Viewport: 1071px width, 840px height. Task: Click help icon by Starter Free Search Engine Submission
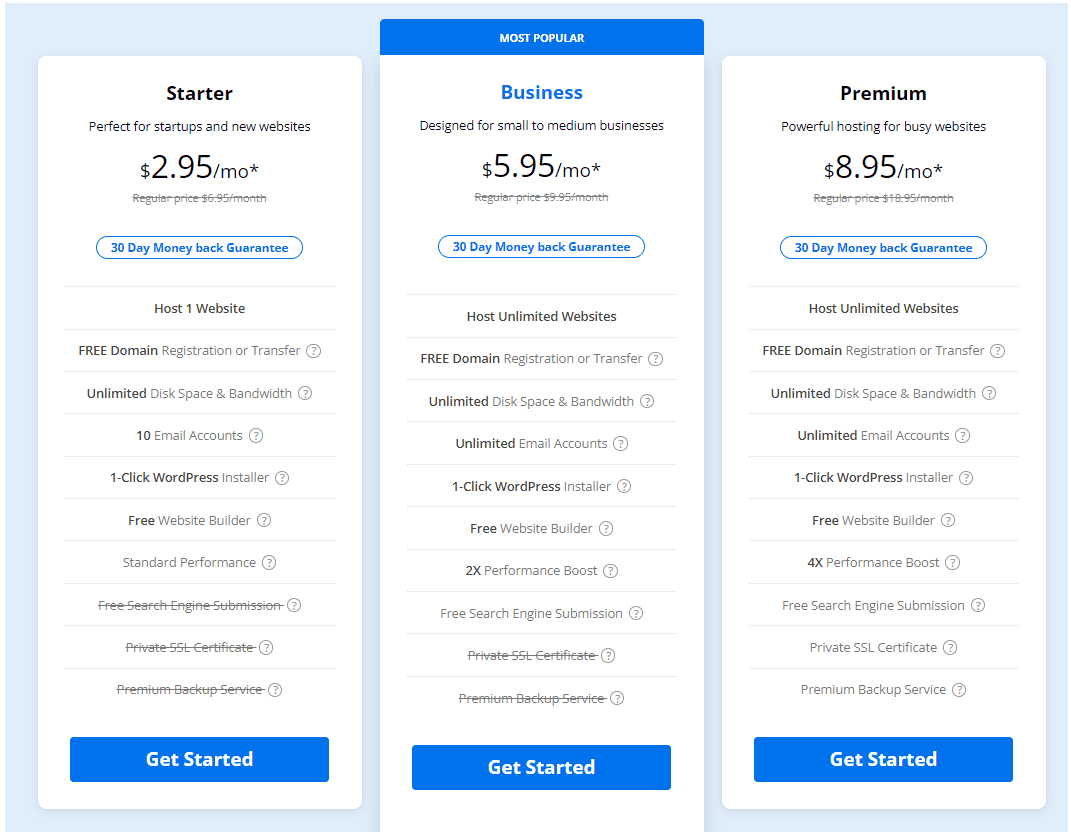pyautogui.click(x=294, y=605)
